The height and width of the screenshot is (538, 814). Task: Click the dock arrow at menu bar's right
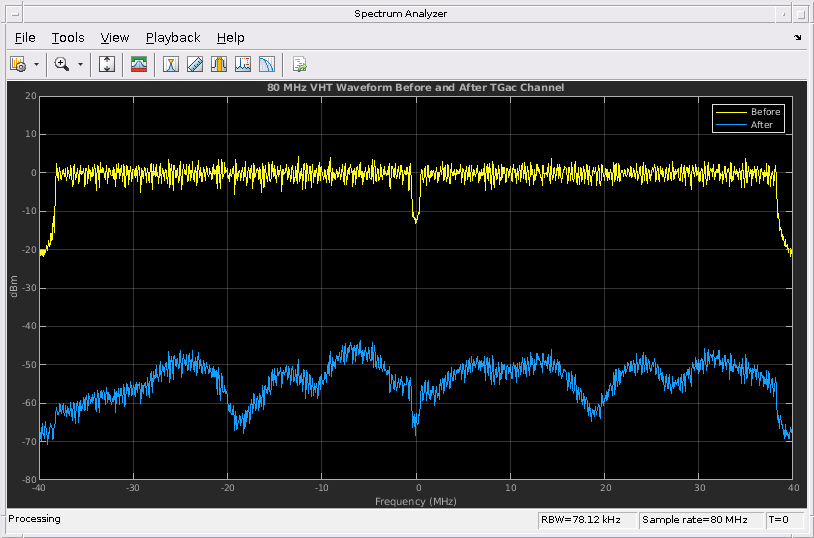point(798,38)
